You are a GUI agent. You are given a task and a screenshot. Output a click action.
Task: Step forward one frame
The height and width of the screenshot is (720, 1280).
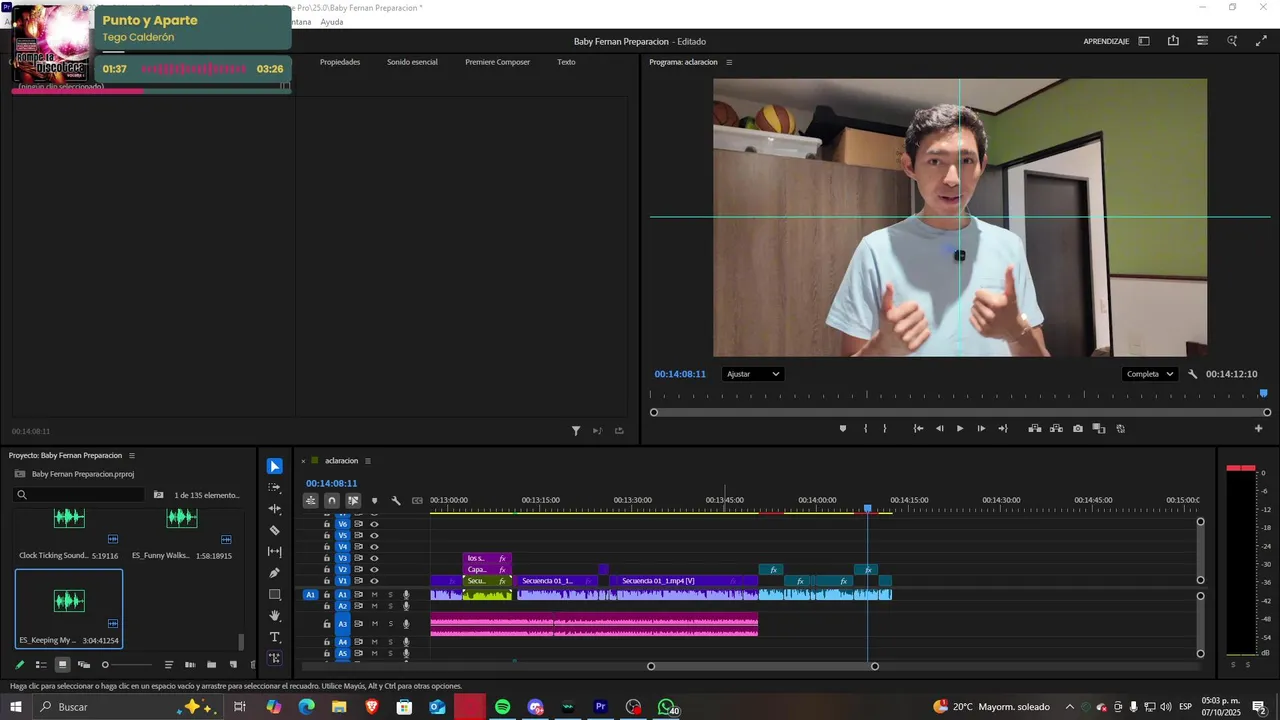981,429
